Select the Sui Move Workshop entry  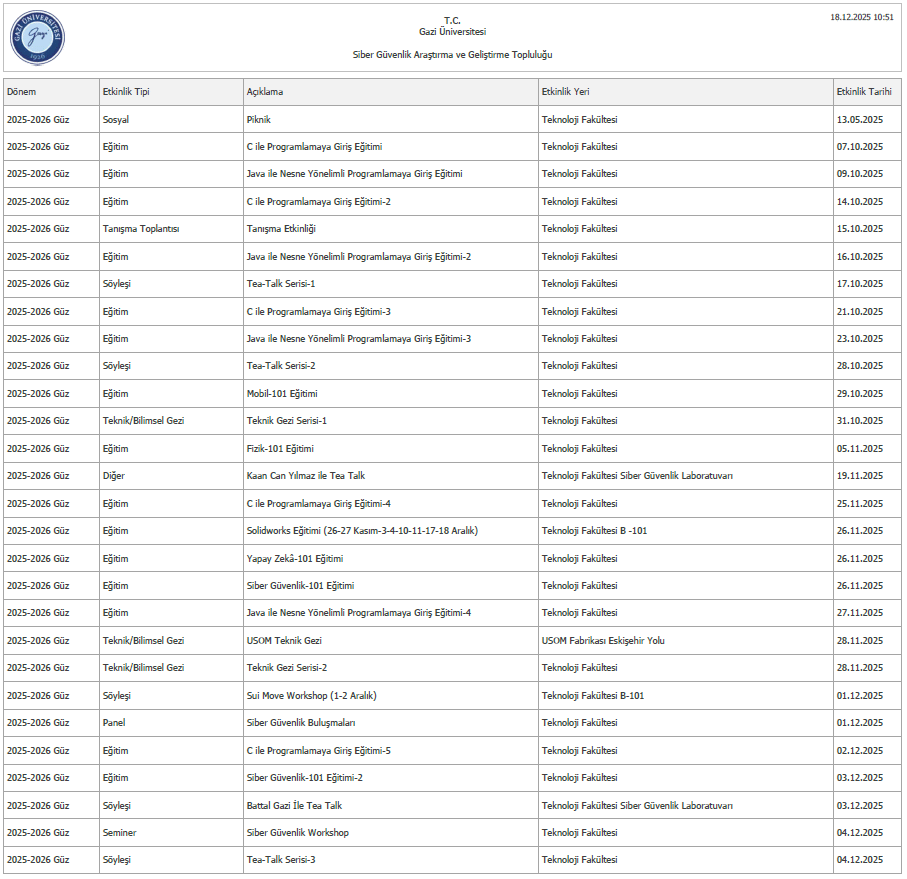pyautogui.click(x=312, y=696)
